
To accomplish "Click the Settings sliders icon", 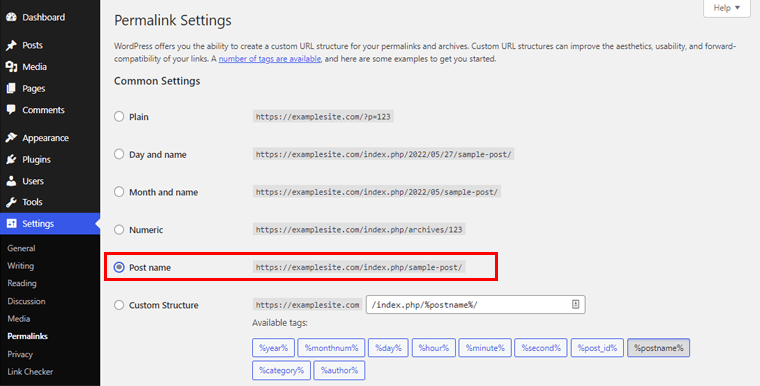I will coord(11,224).
